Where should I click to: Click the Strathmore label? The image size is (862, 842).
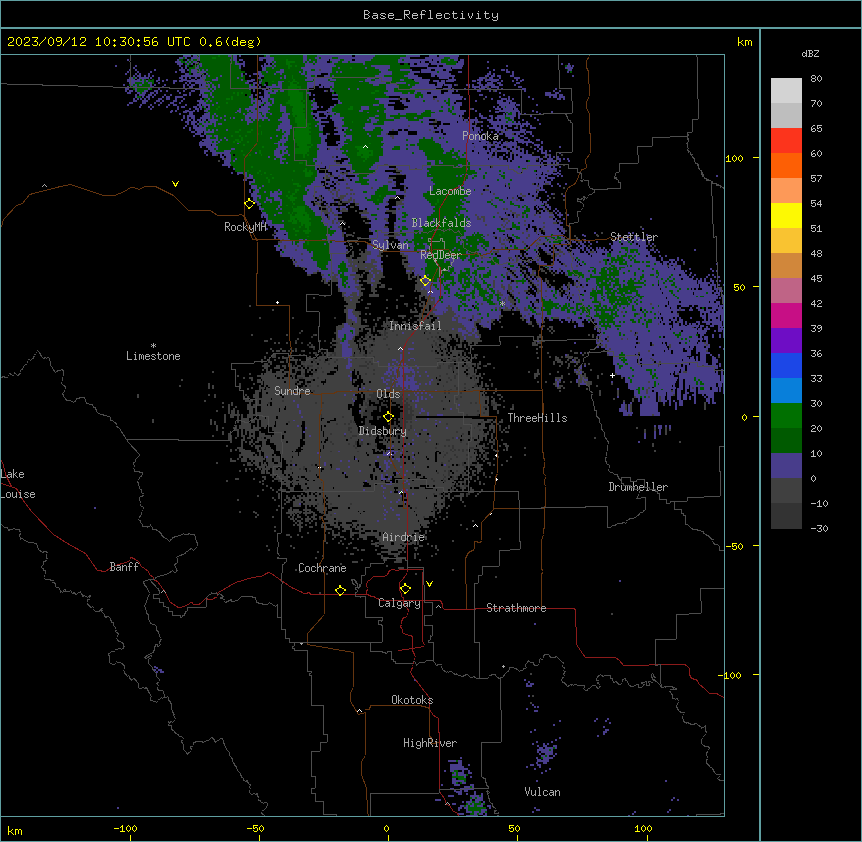point(516,608)
